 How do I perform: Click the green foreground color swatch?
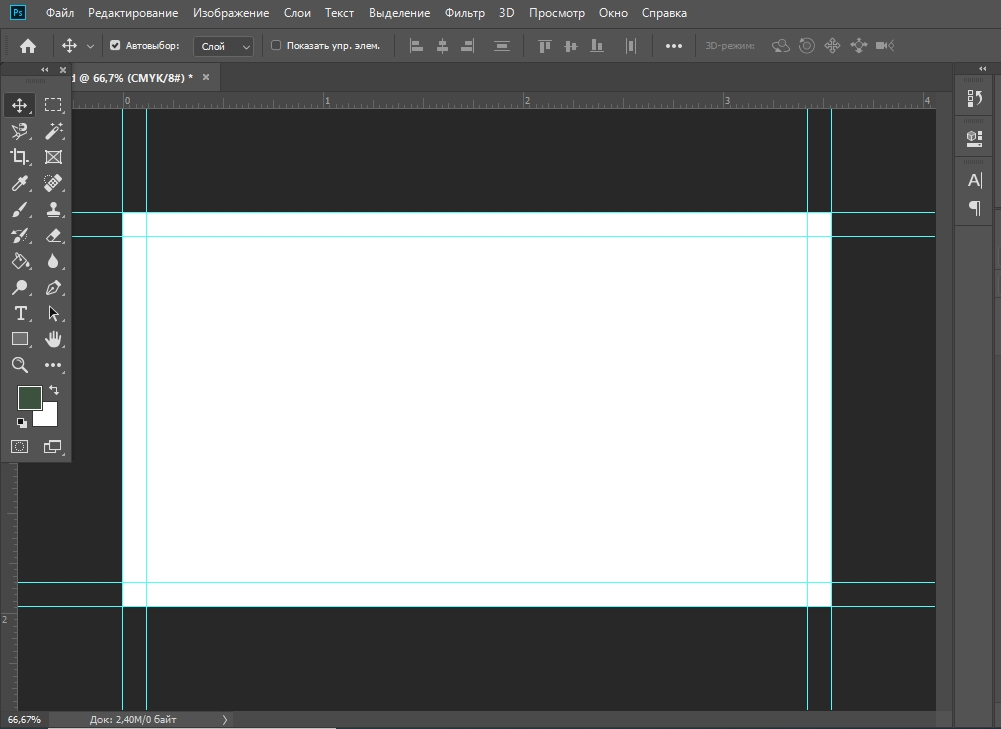pyautogui.click(x=29, y=397)
